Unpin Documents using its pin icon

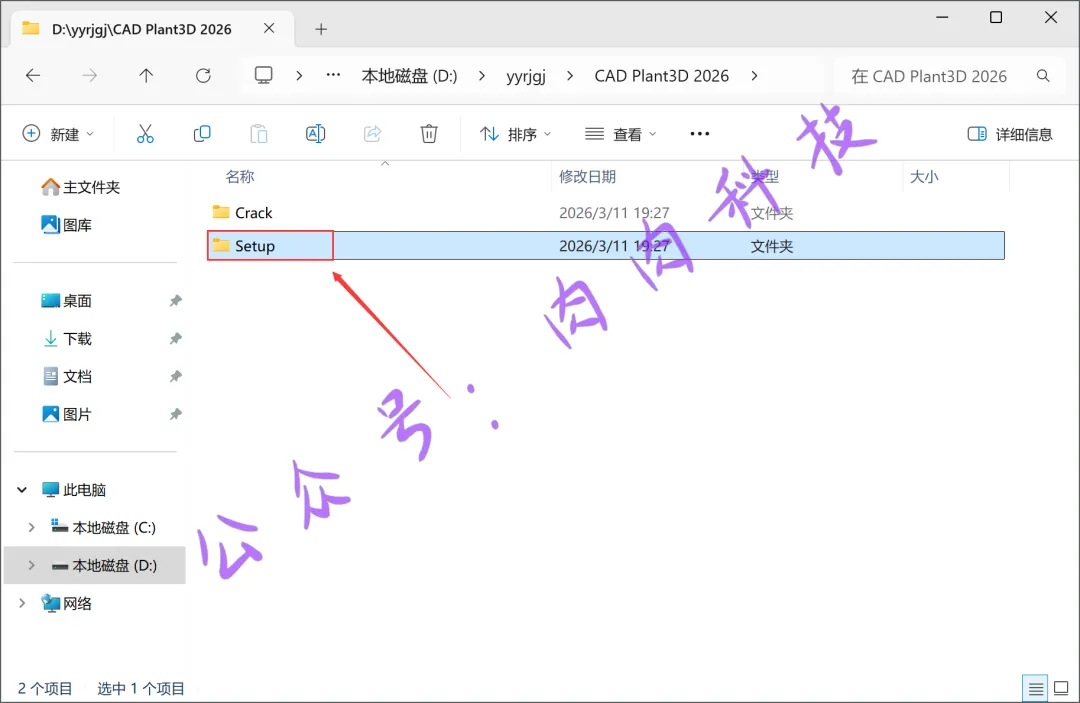pos(176,377)
